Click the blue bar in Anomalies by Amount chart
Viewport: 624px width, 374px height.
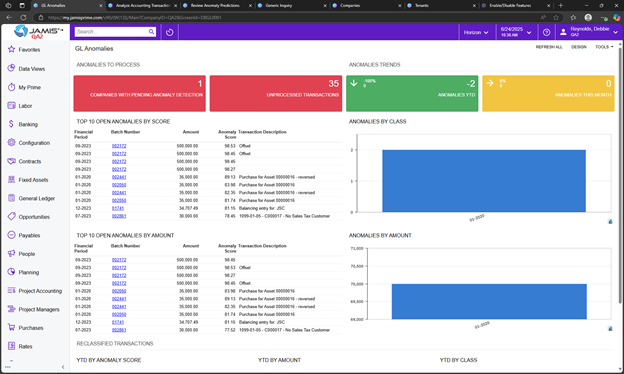pos(489,301)
